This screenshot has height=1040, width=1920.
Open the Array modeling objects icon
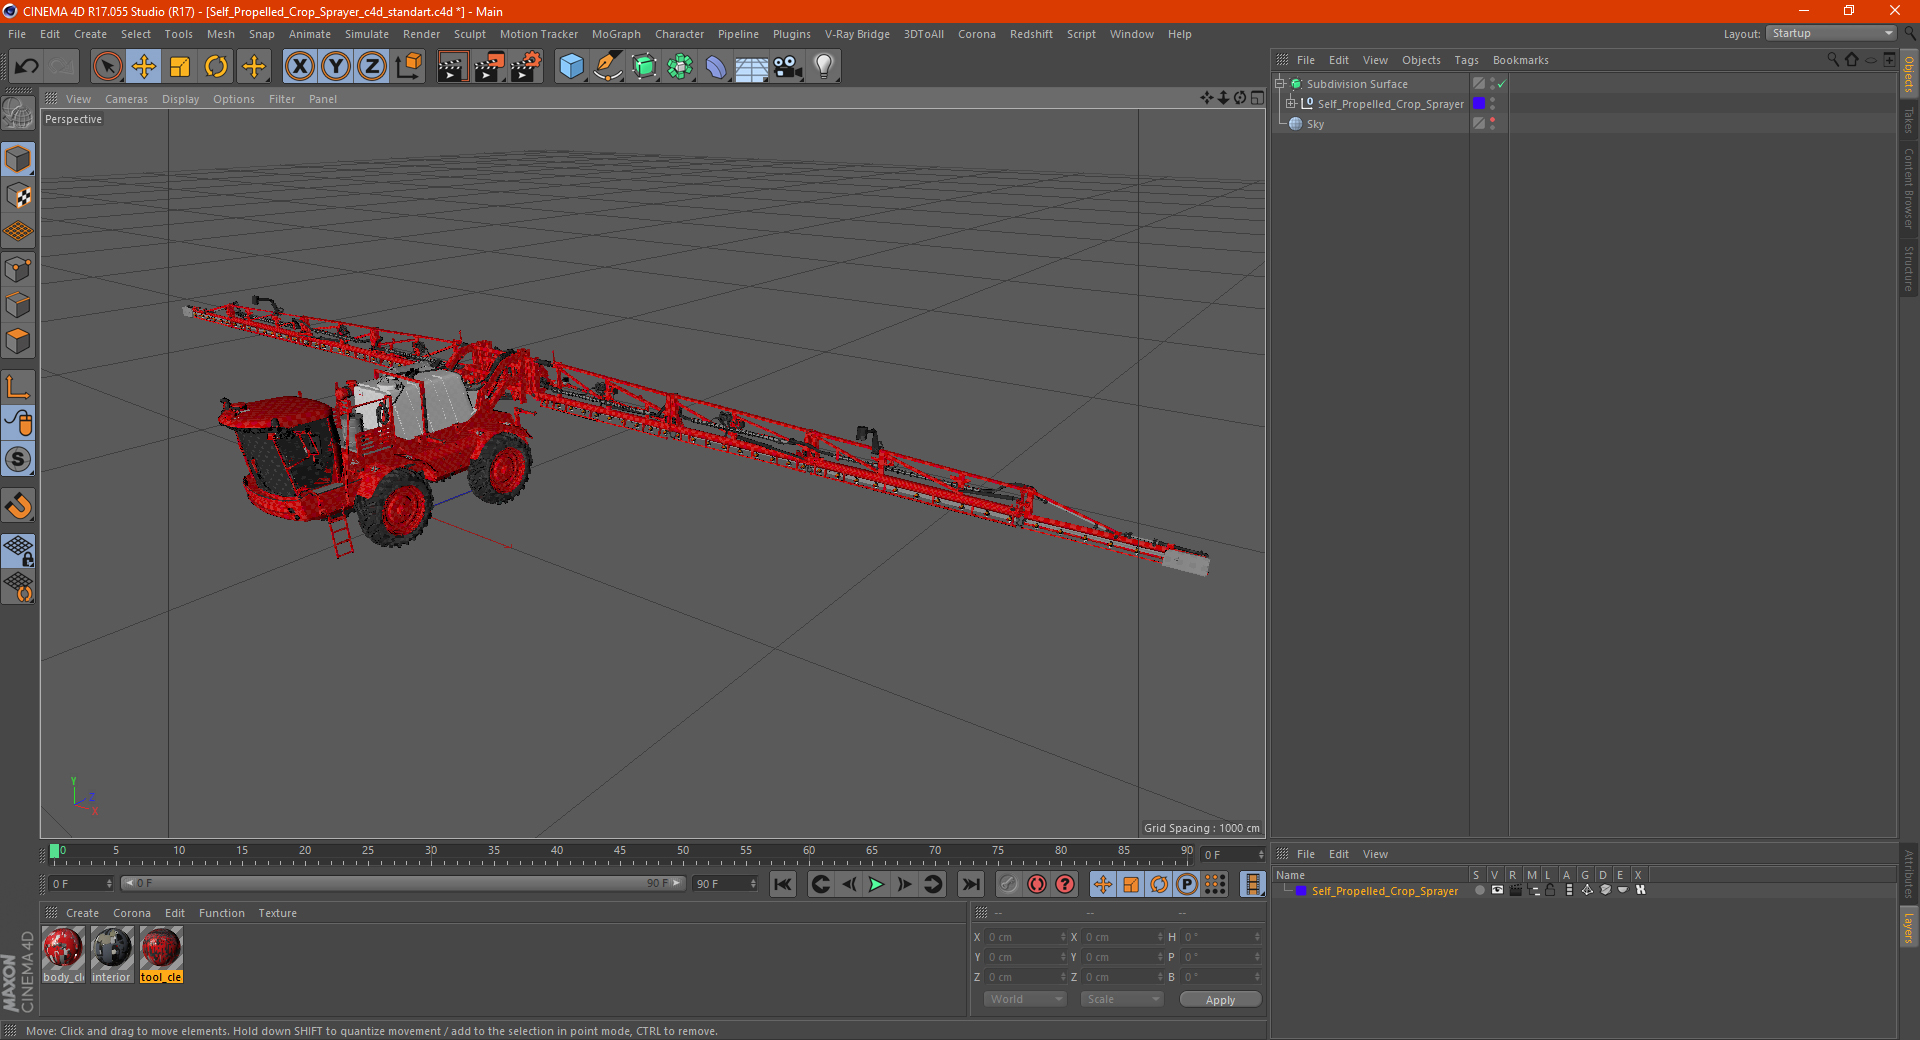(680, 67)
